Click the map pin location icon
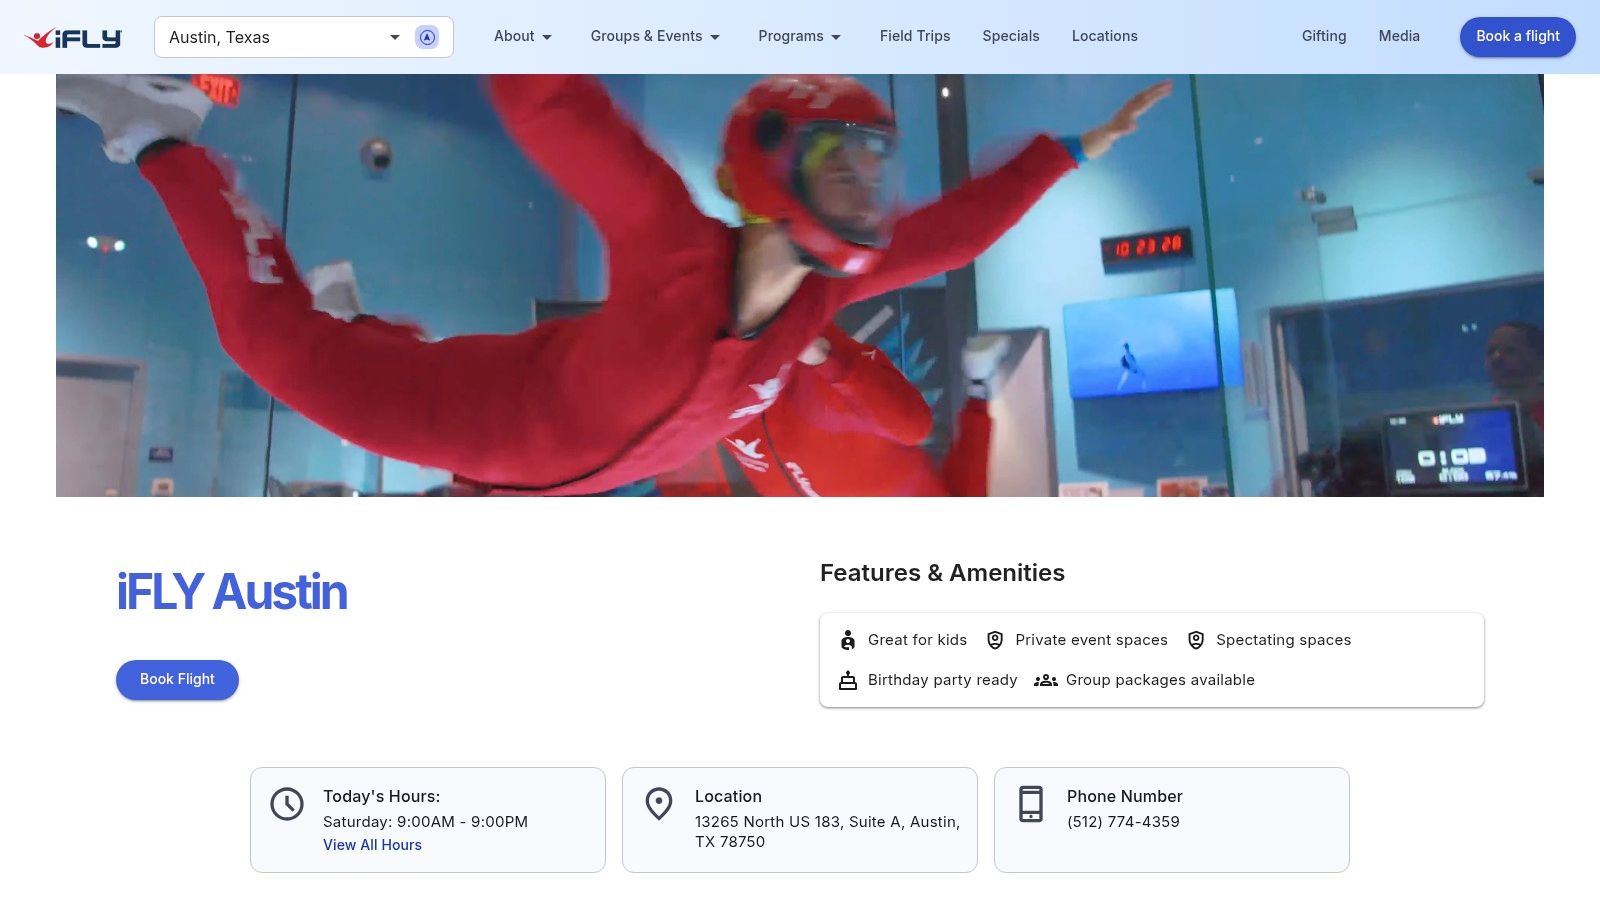 coord(659,804)
